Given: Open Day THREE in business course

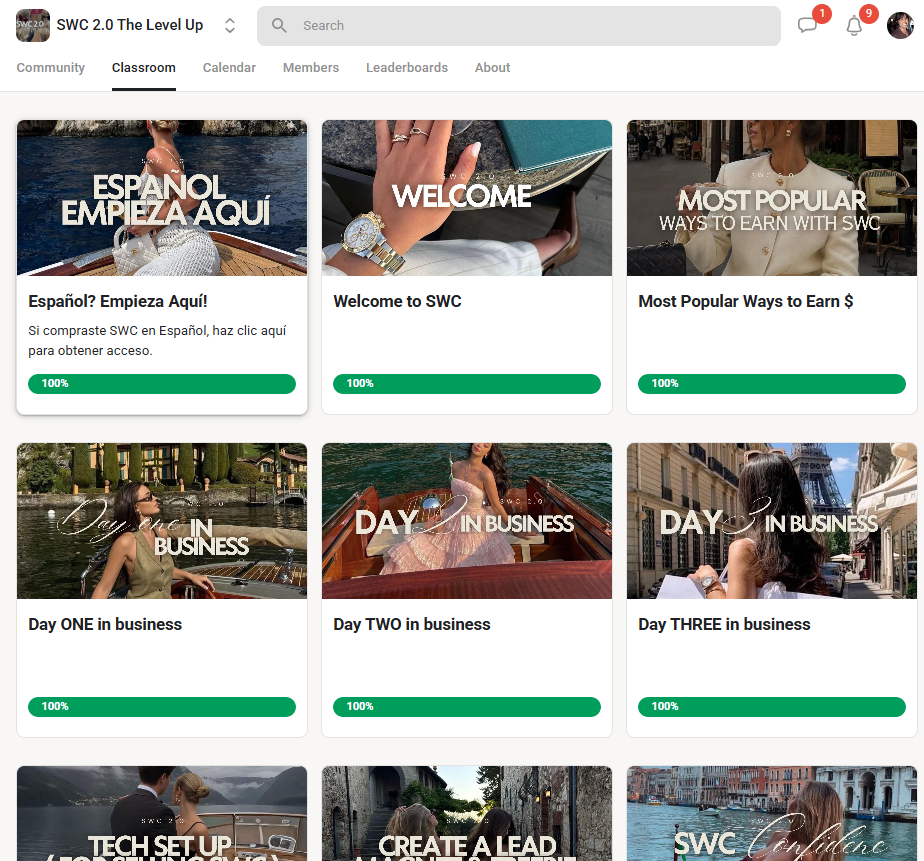Looking at the screenshot, I should tap(724, 624).
